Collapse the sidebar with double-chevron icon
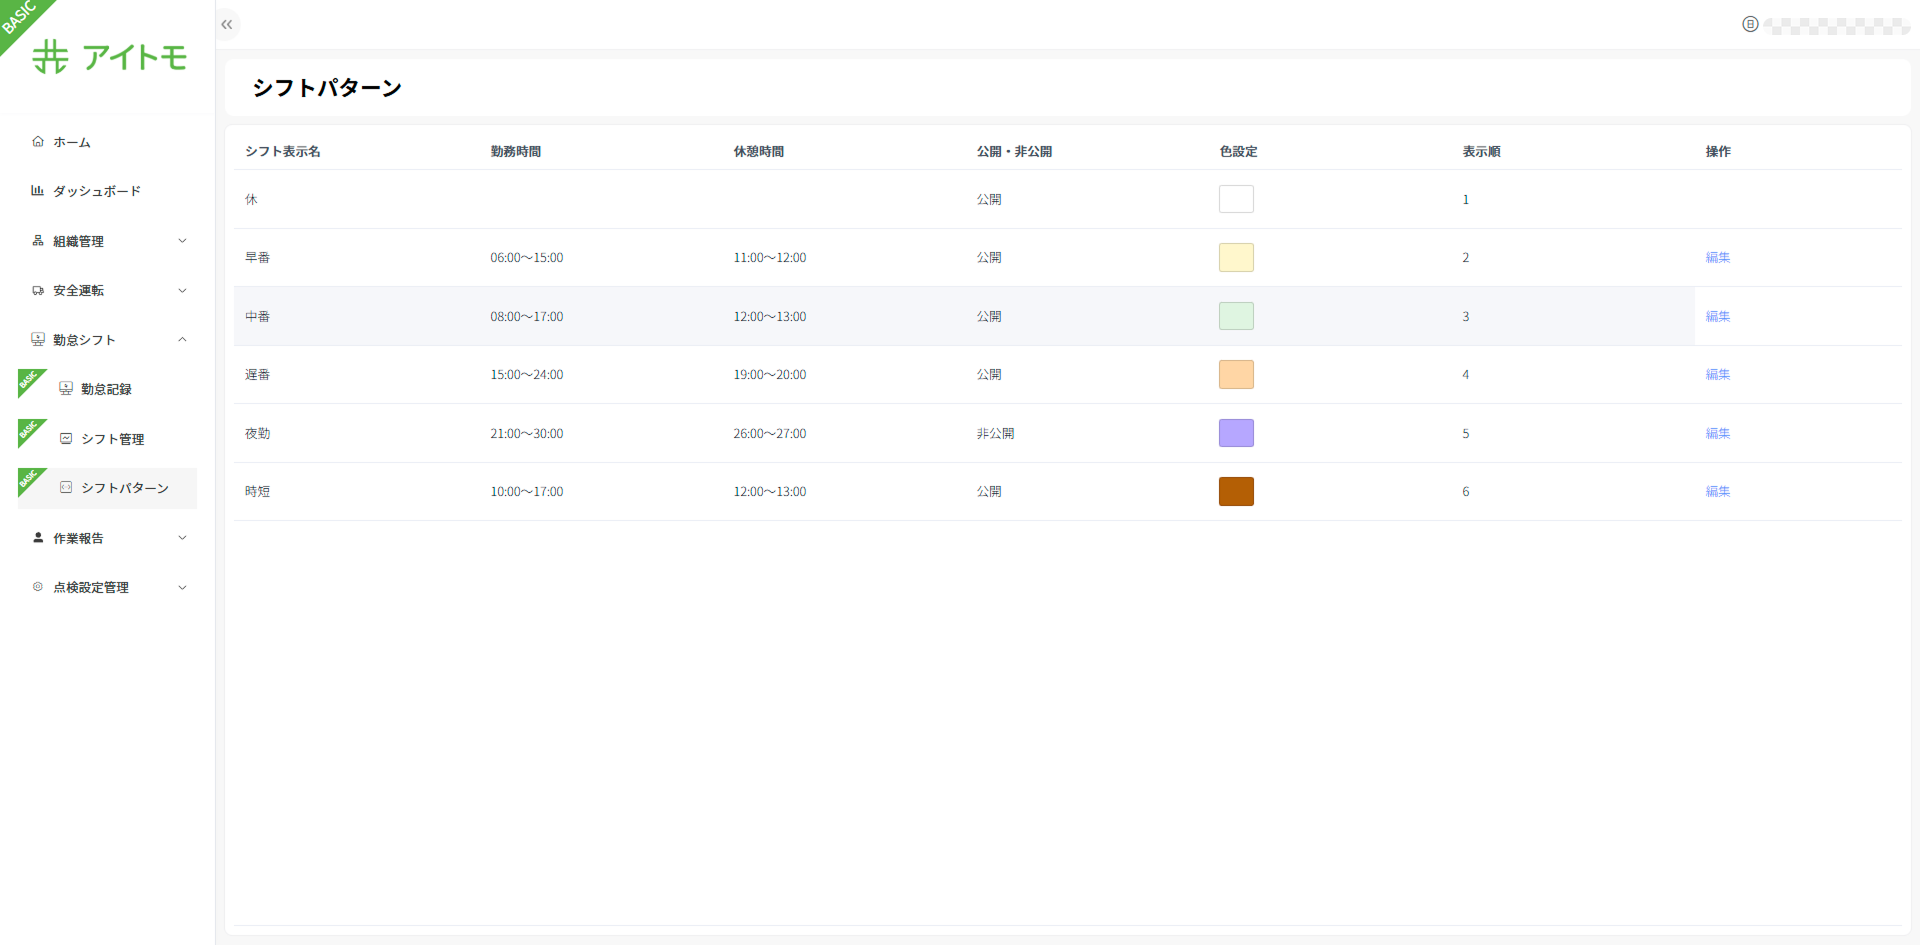Screen dimensions: 1920x945 click(x=227, y=25)
